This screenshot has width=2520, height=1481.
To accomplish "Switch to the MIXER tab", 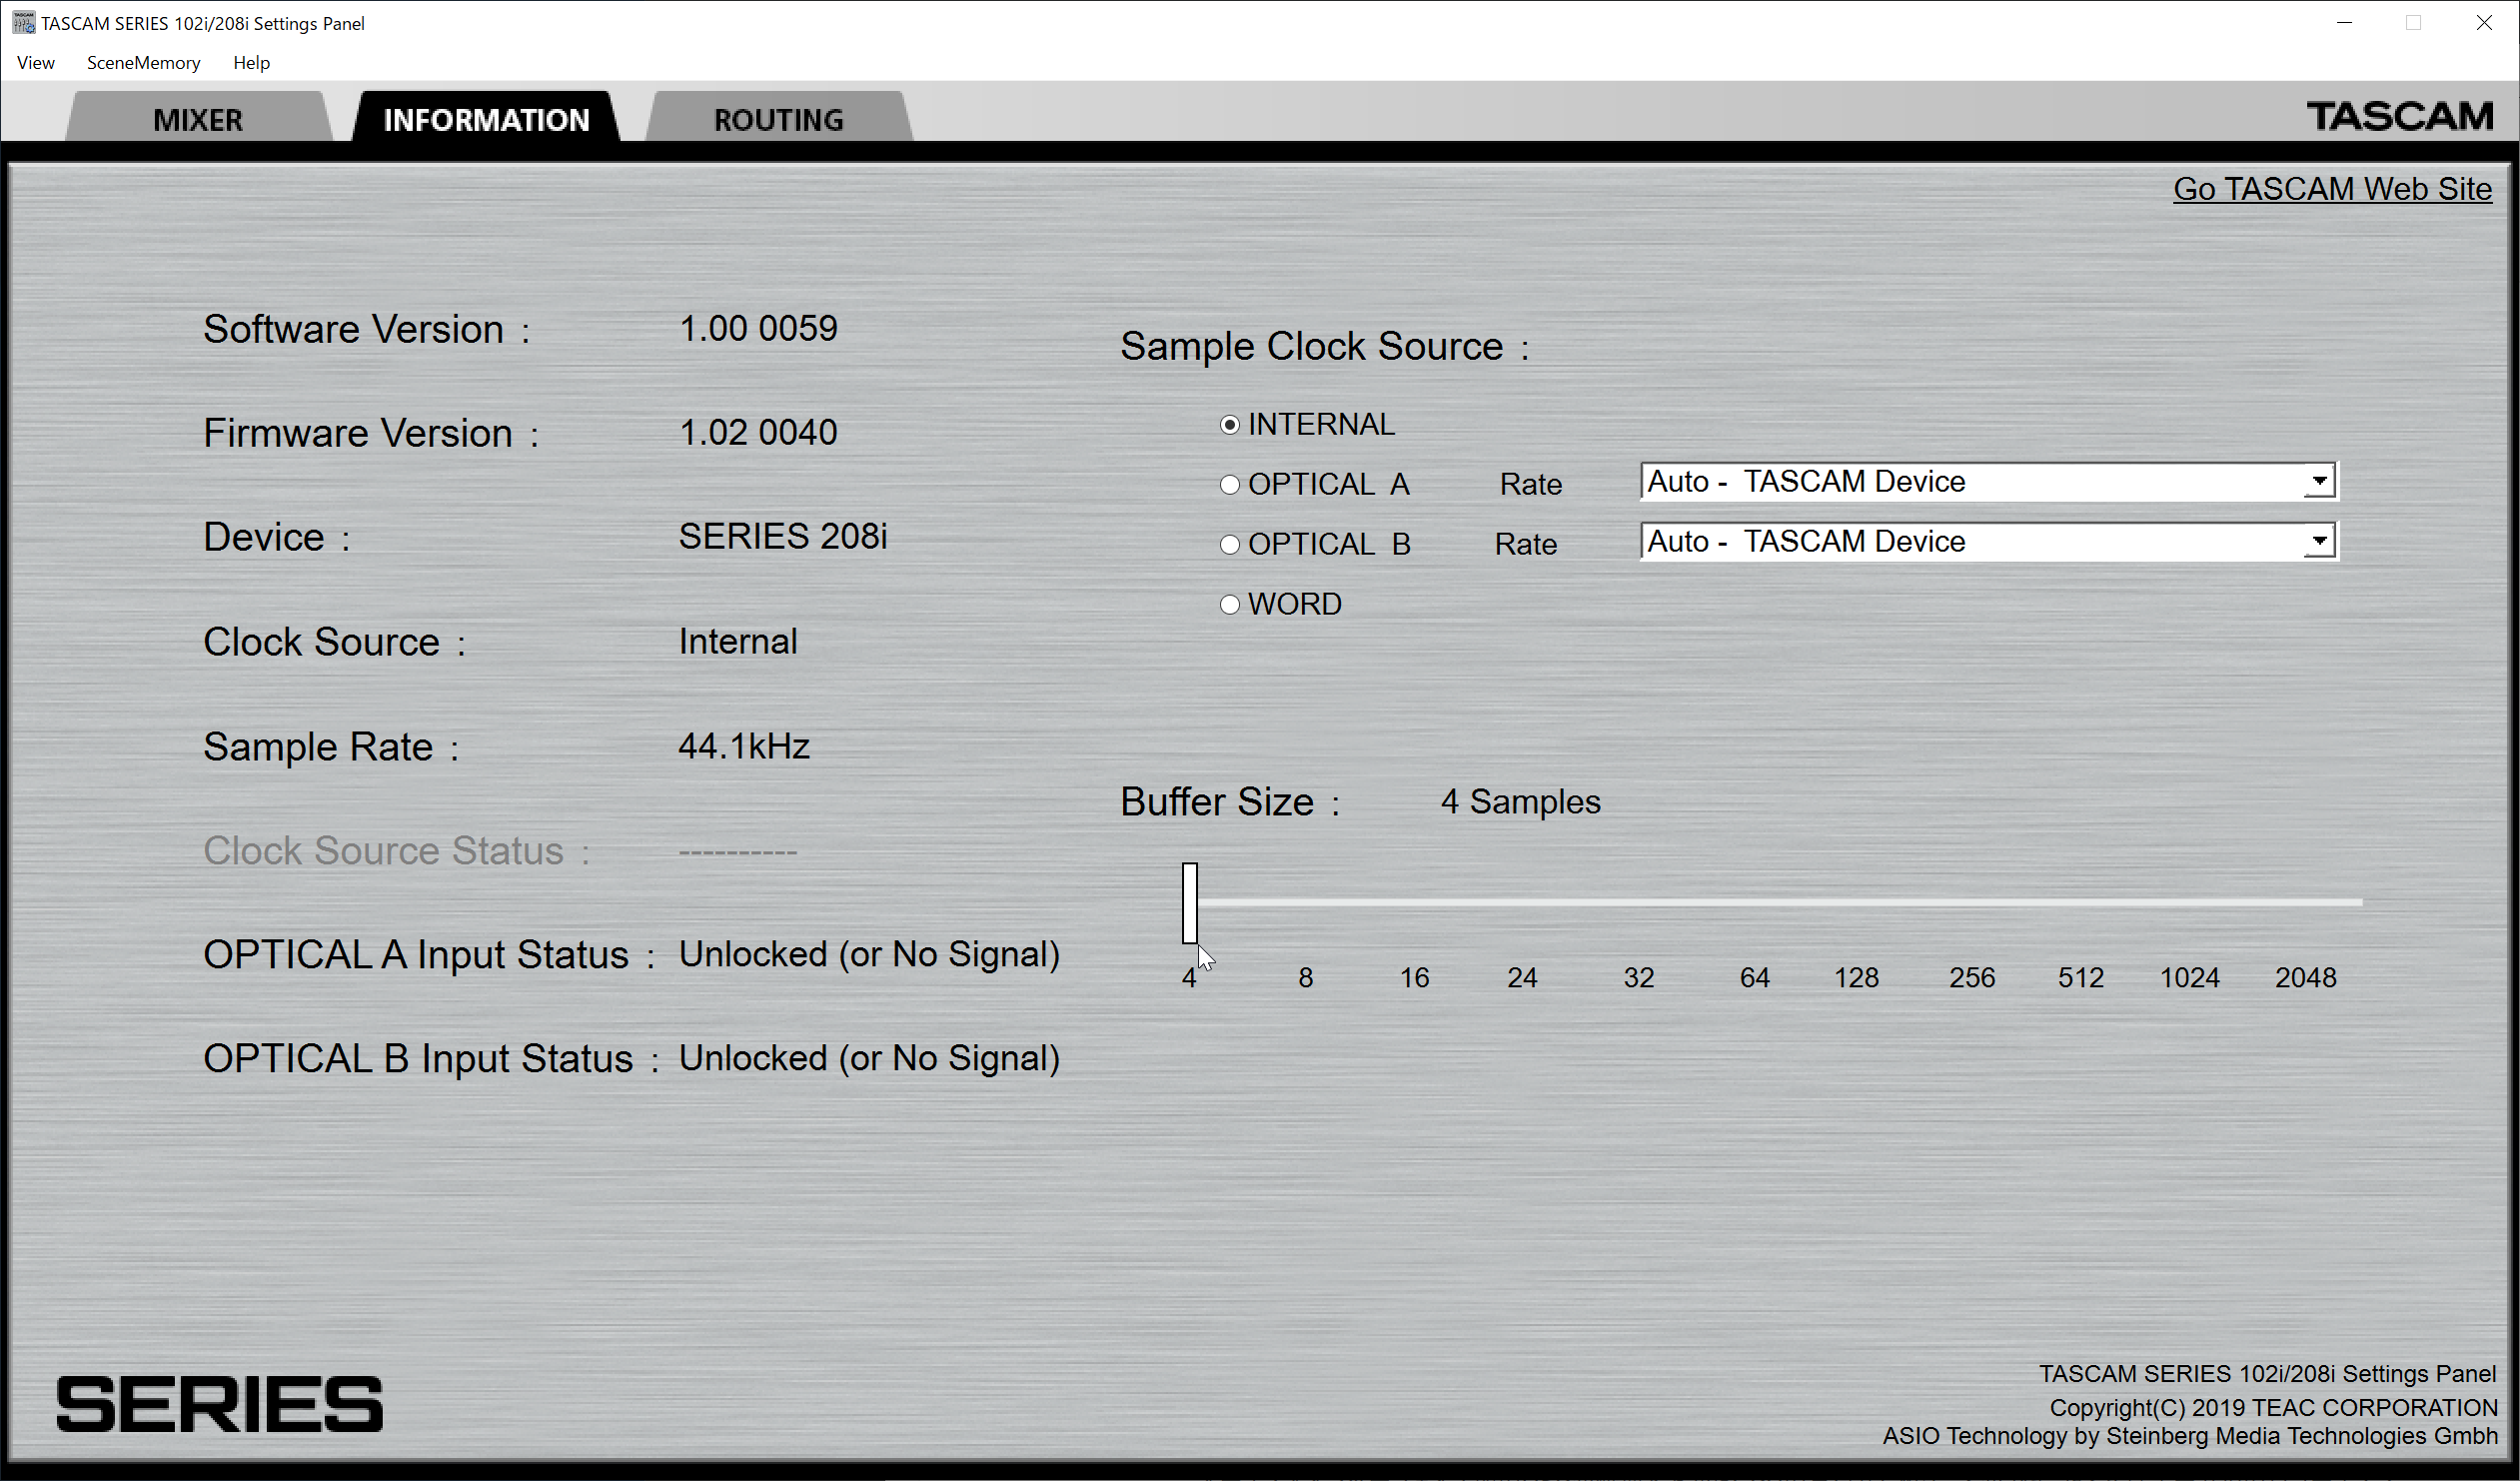I will (x=198, y=118).
